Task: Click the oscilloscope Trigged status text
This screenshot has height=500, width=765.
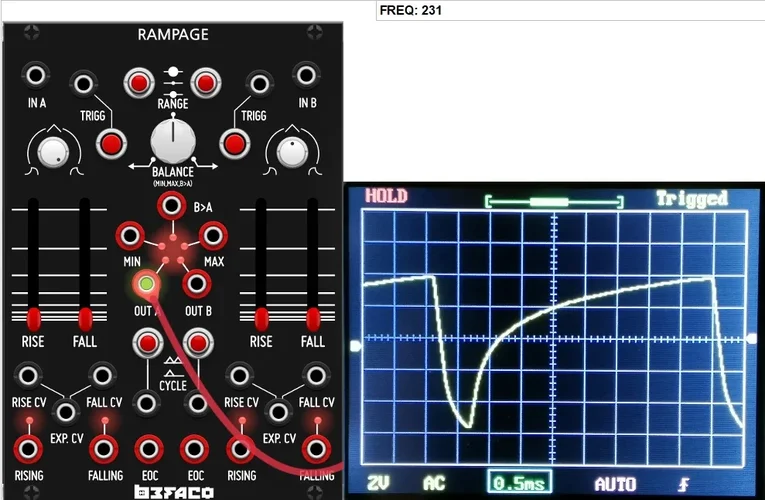Action: point(692,199)
